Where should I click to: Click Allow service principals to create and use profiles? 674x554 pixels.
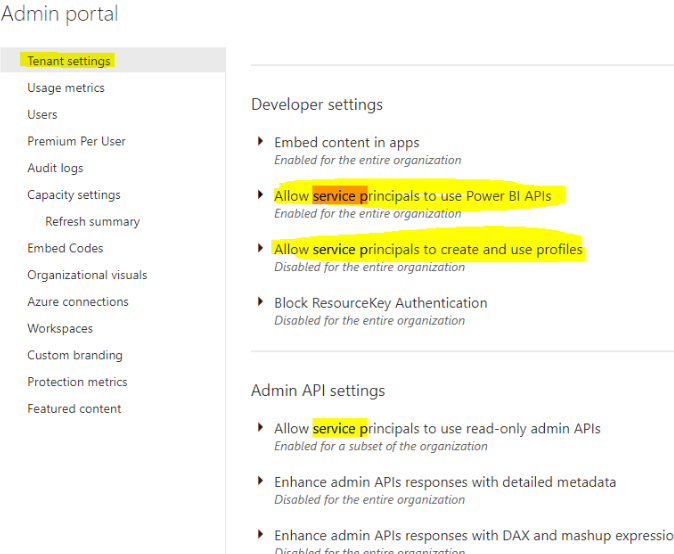tap(429, 249)
